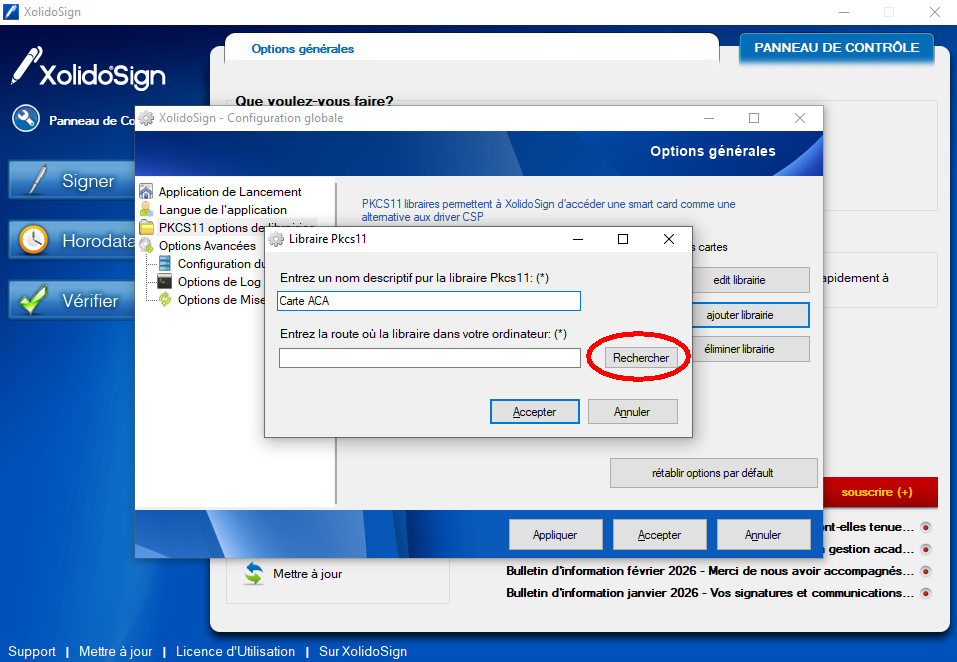Click the gear icon in Libraire Pkcs11 title

coord(276,239)
